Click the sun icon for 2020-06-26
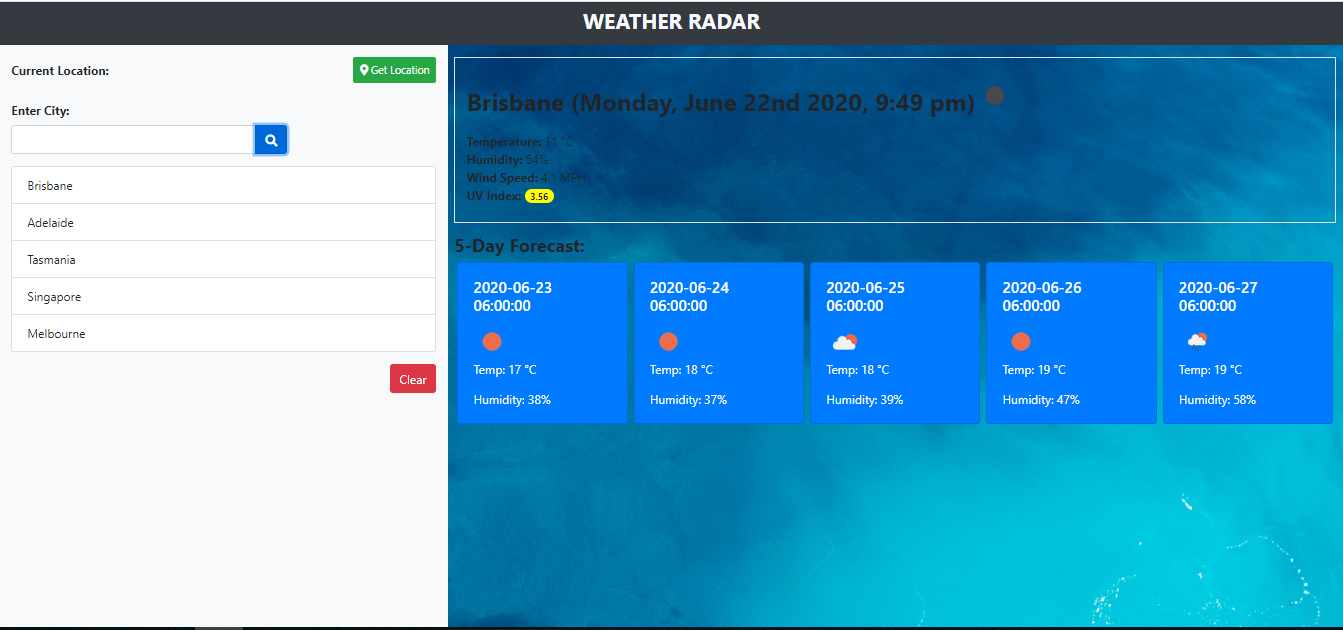Viewport: 1343px width, 630px height. coord(1021,342)
